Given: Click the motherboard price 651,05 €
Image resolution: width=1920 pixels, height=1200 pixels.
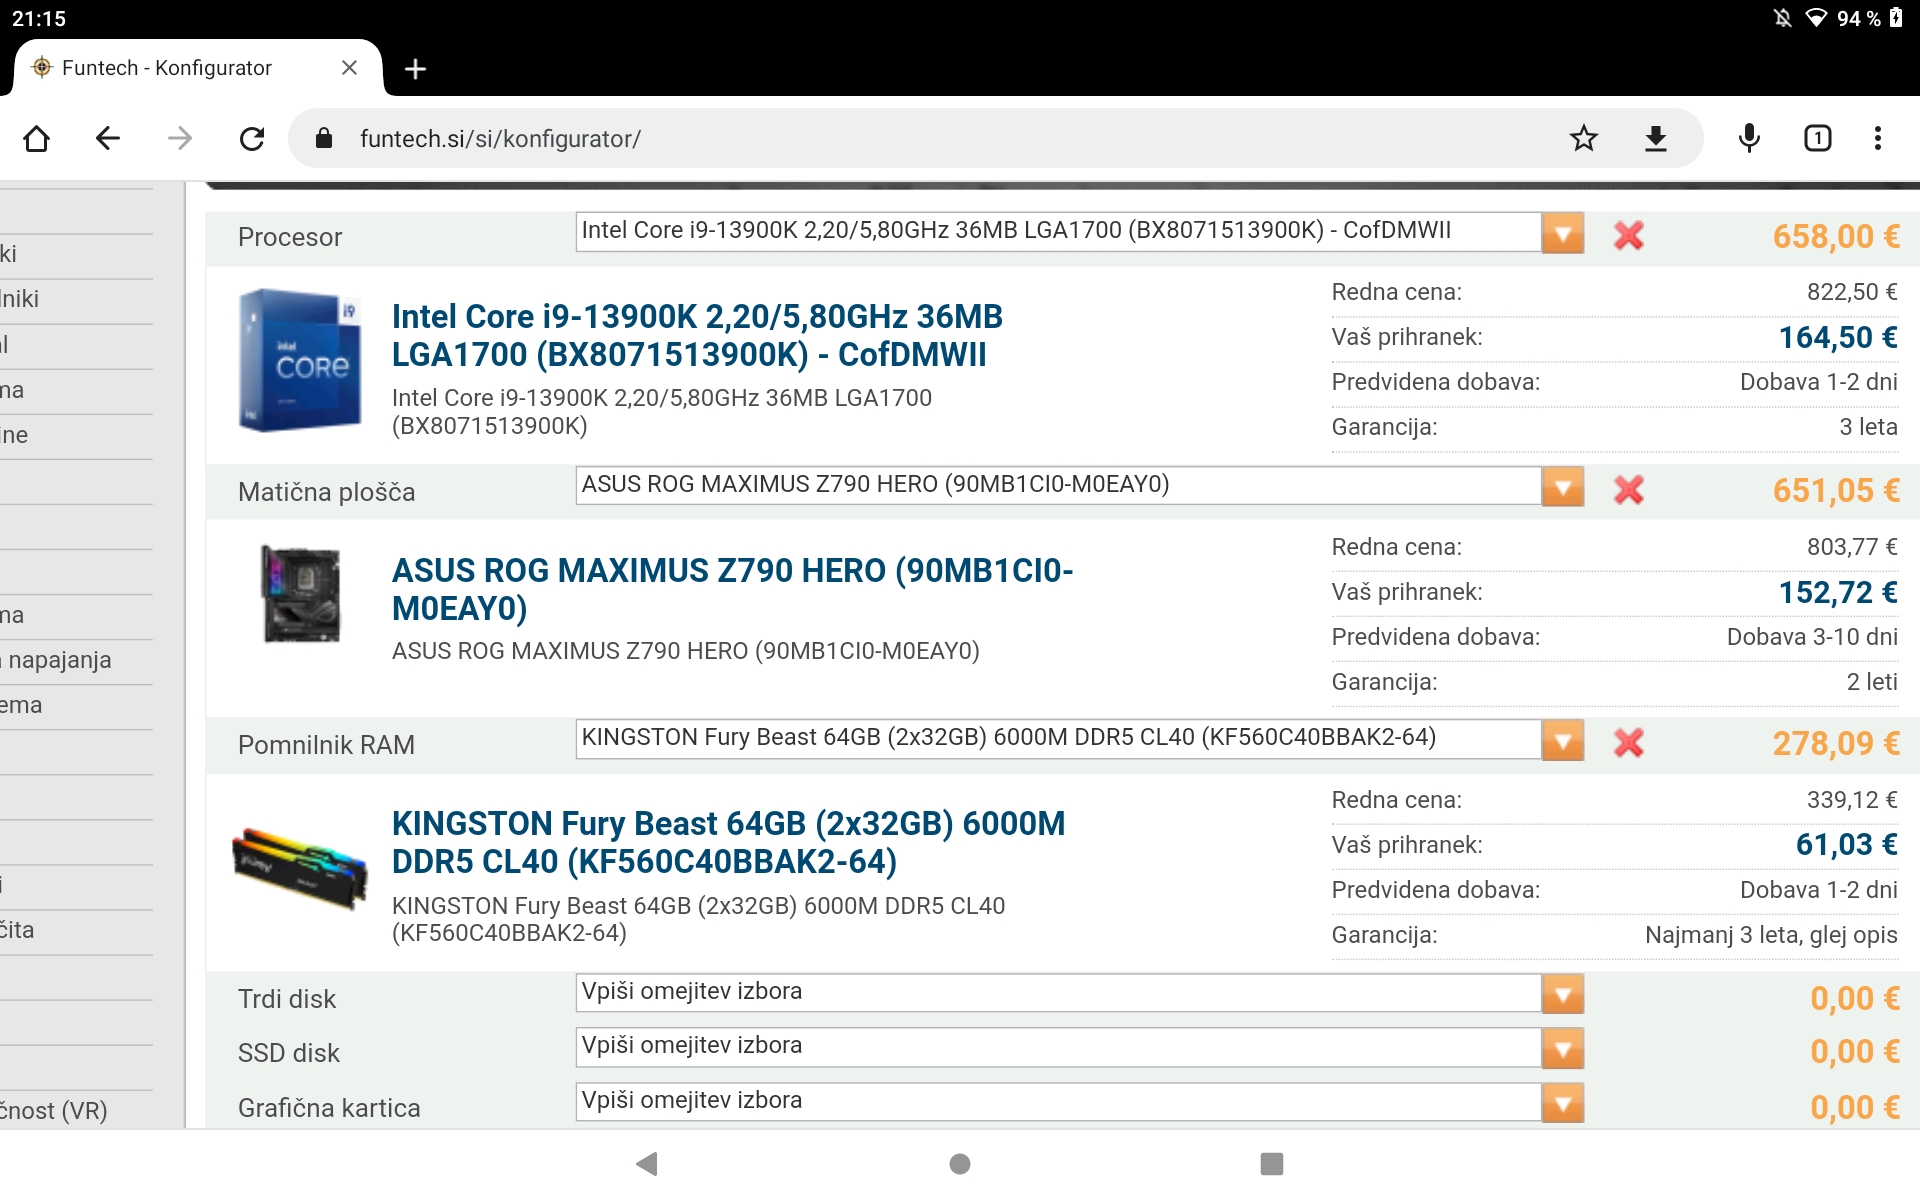Looking at the screenshot, I should 1836,490.
